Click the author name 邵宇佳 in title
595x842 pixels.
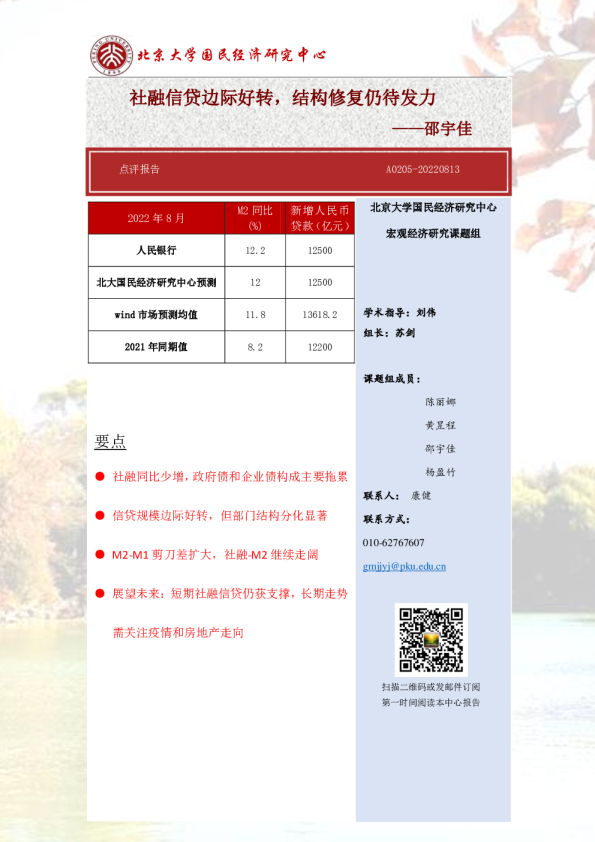pyautogui.click(x=448, y=129)
